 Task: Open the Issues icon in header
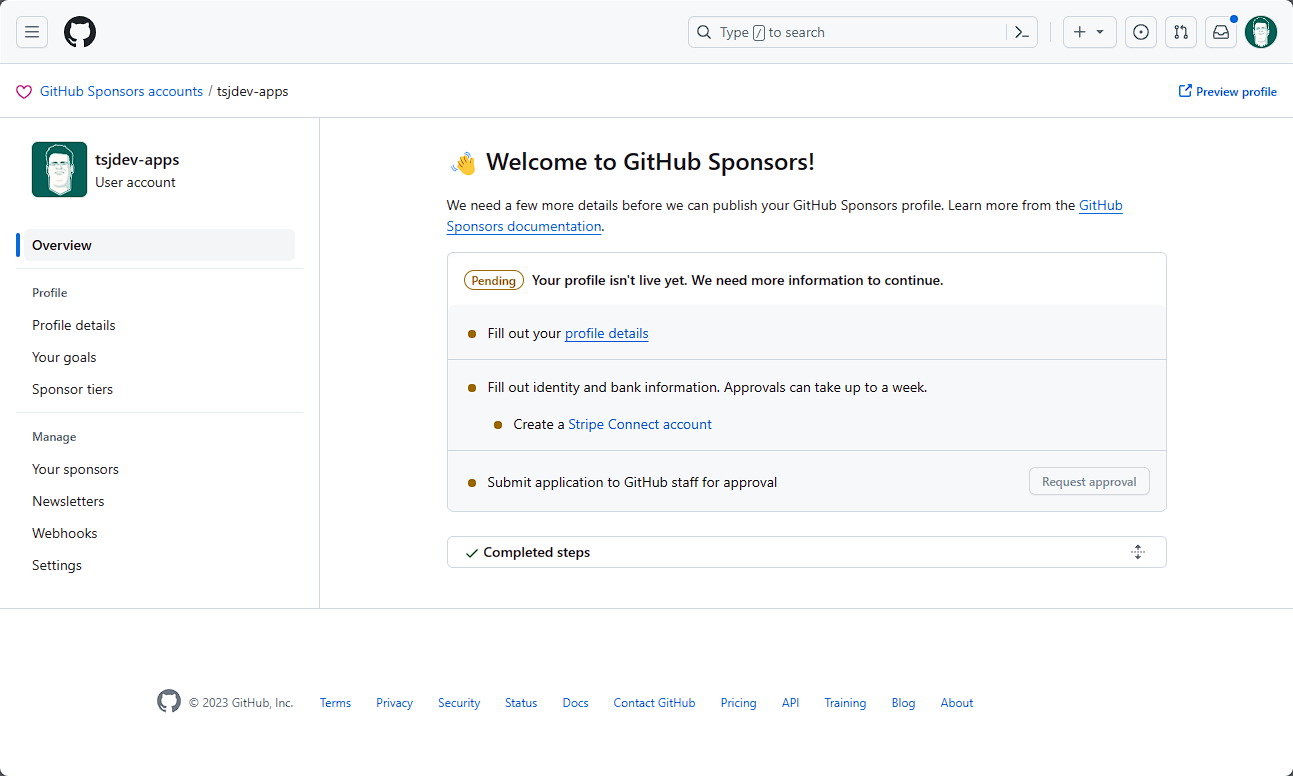pos(1141,32)
